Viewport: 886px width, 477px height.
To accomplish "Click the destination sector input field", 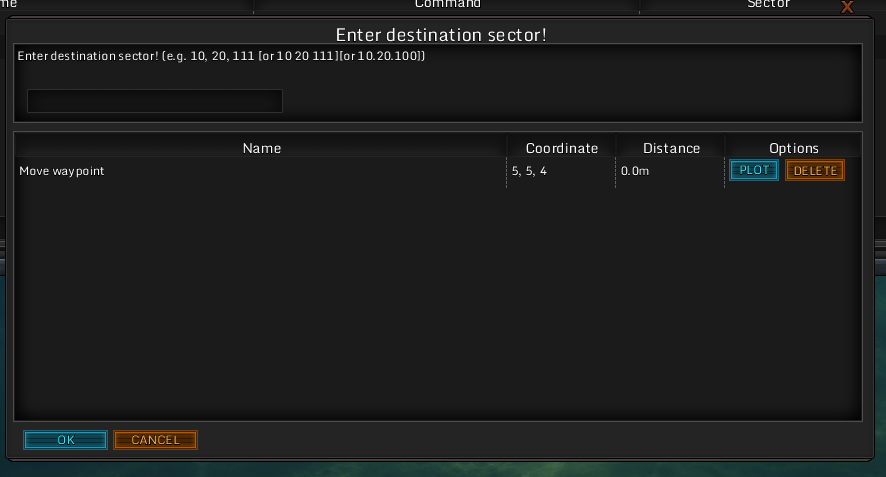I will pyautogui.click(x=155, y=101).
